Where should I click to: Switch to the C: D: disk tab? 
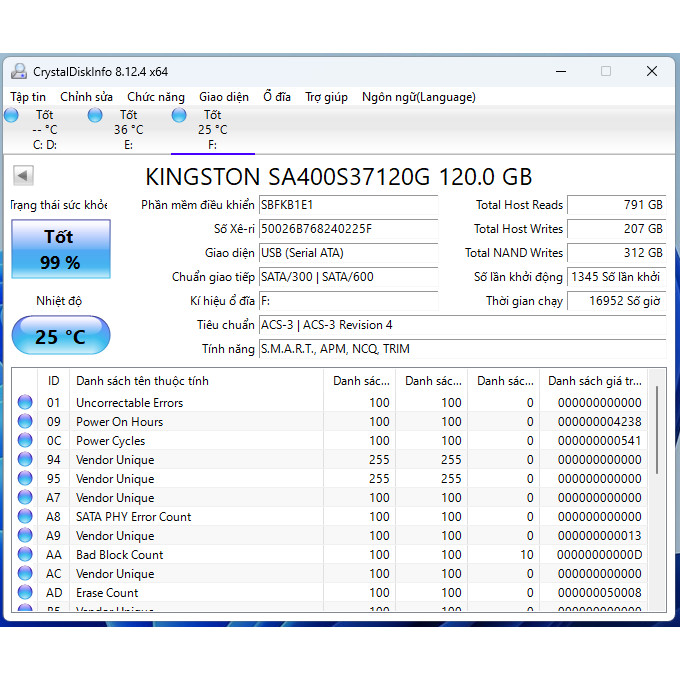click(x=45, y=130)
